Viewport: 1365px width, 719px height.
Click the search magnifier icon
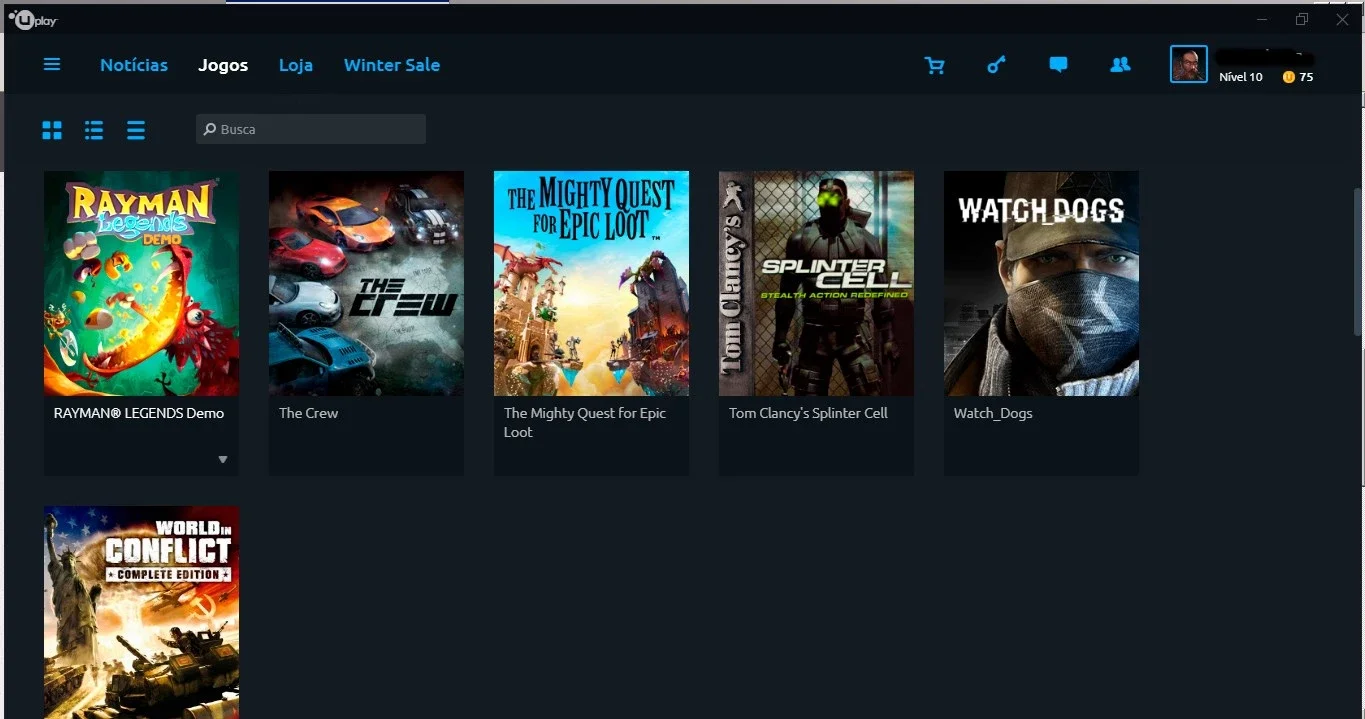point(210,129)
